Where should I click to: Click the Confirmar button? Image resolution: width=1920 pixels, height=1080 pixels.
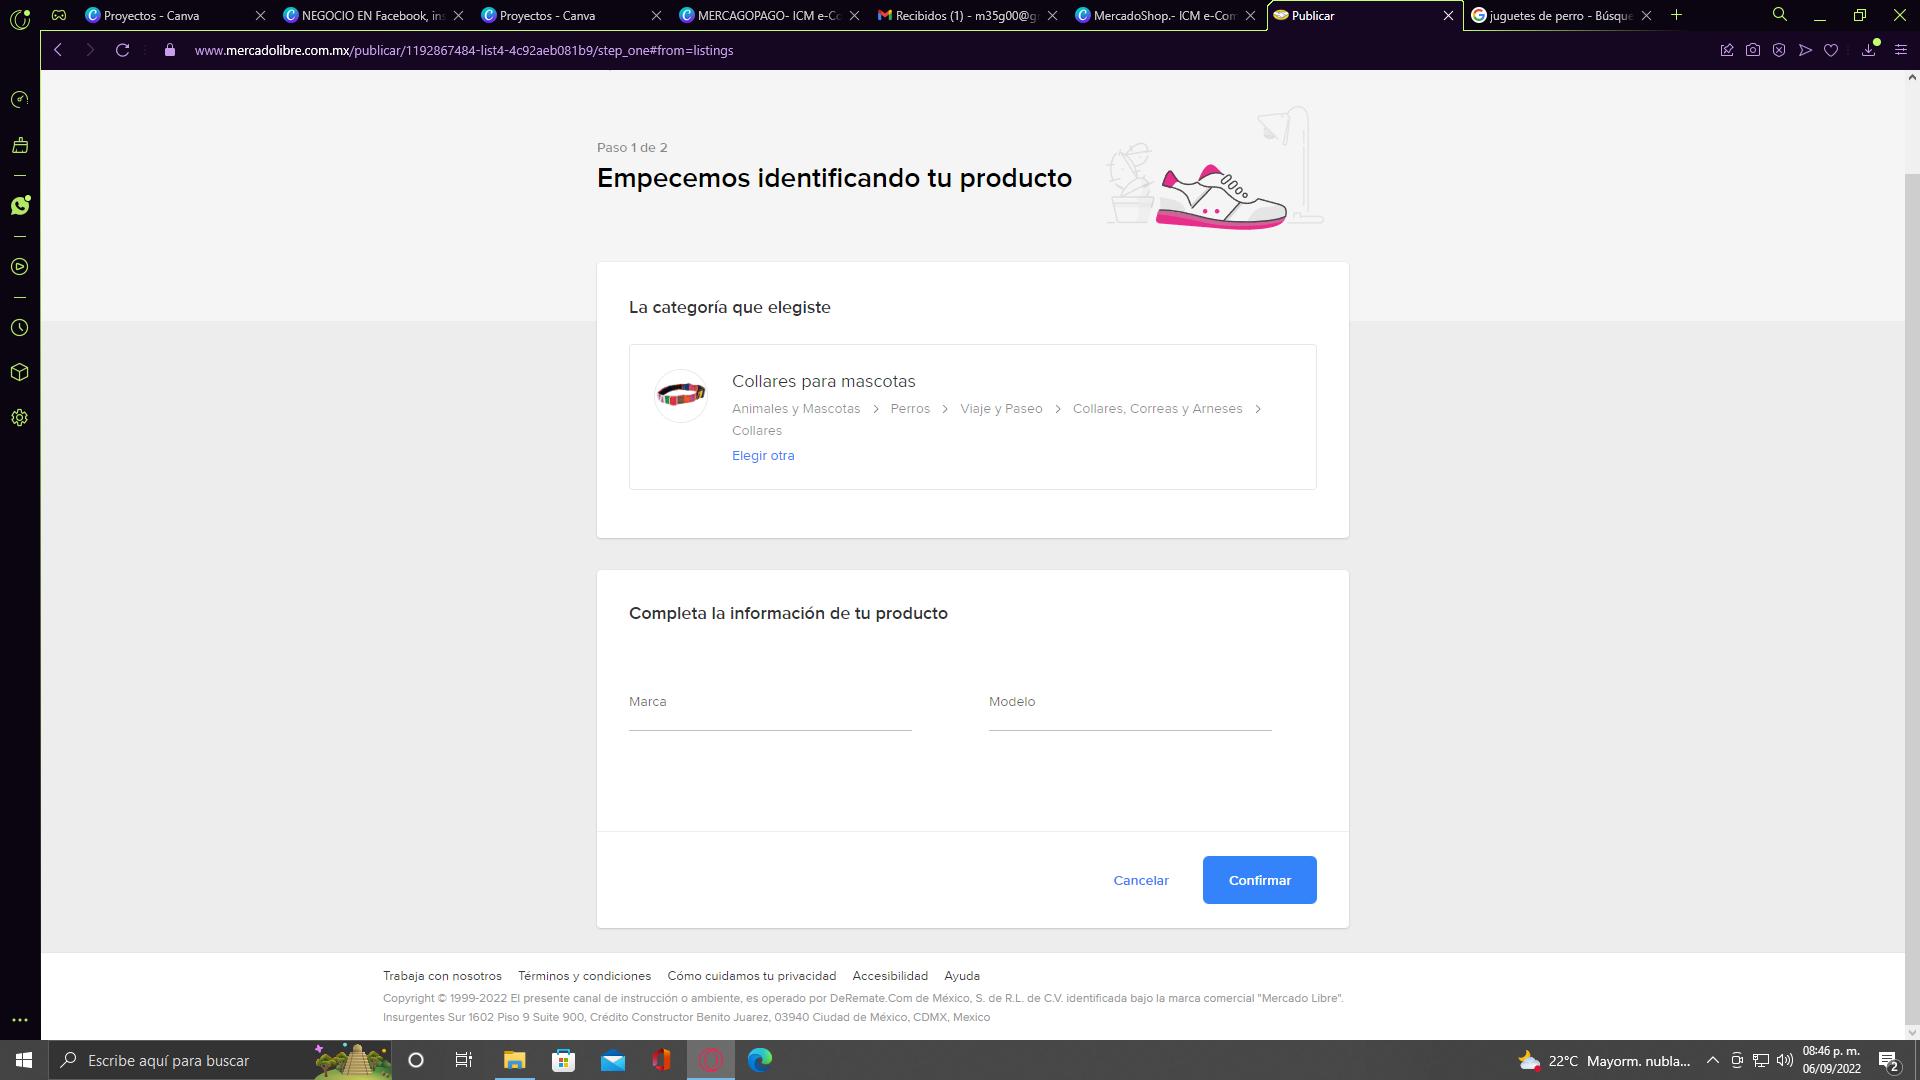click(x=1259, y=880)
